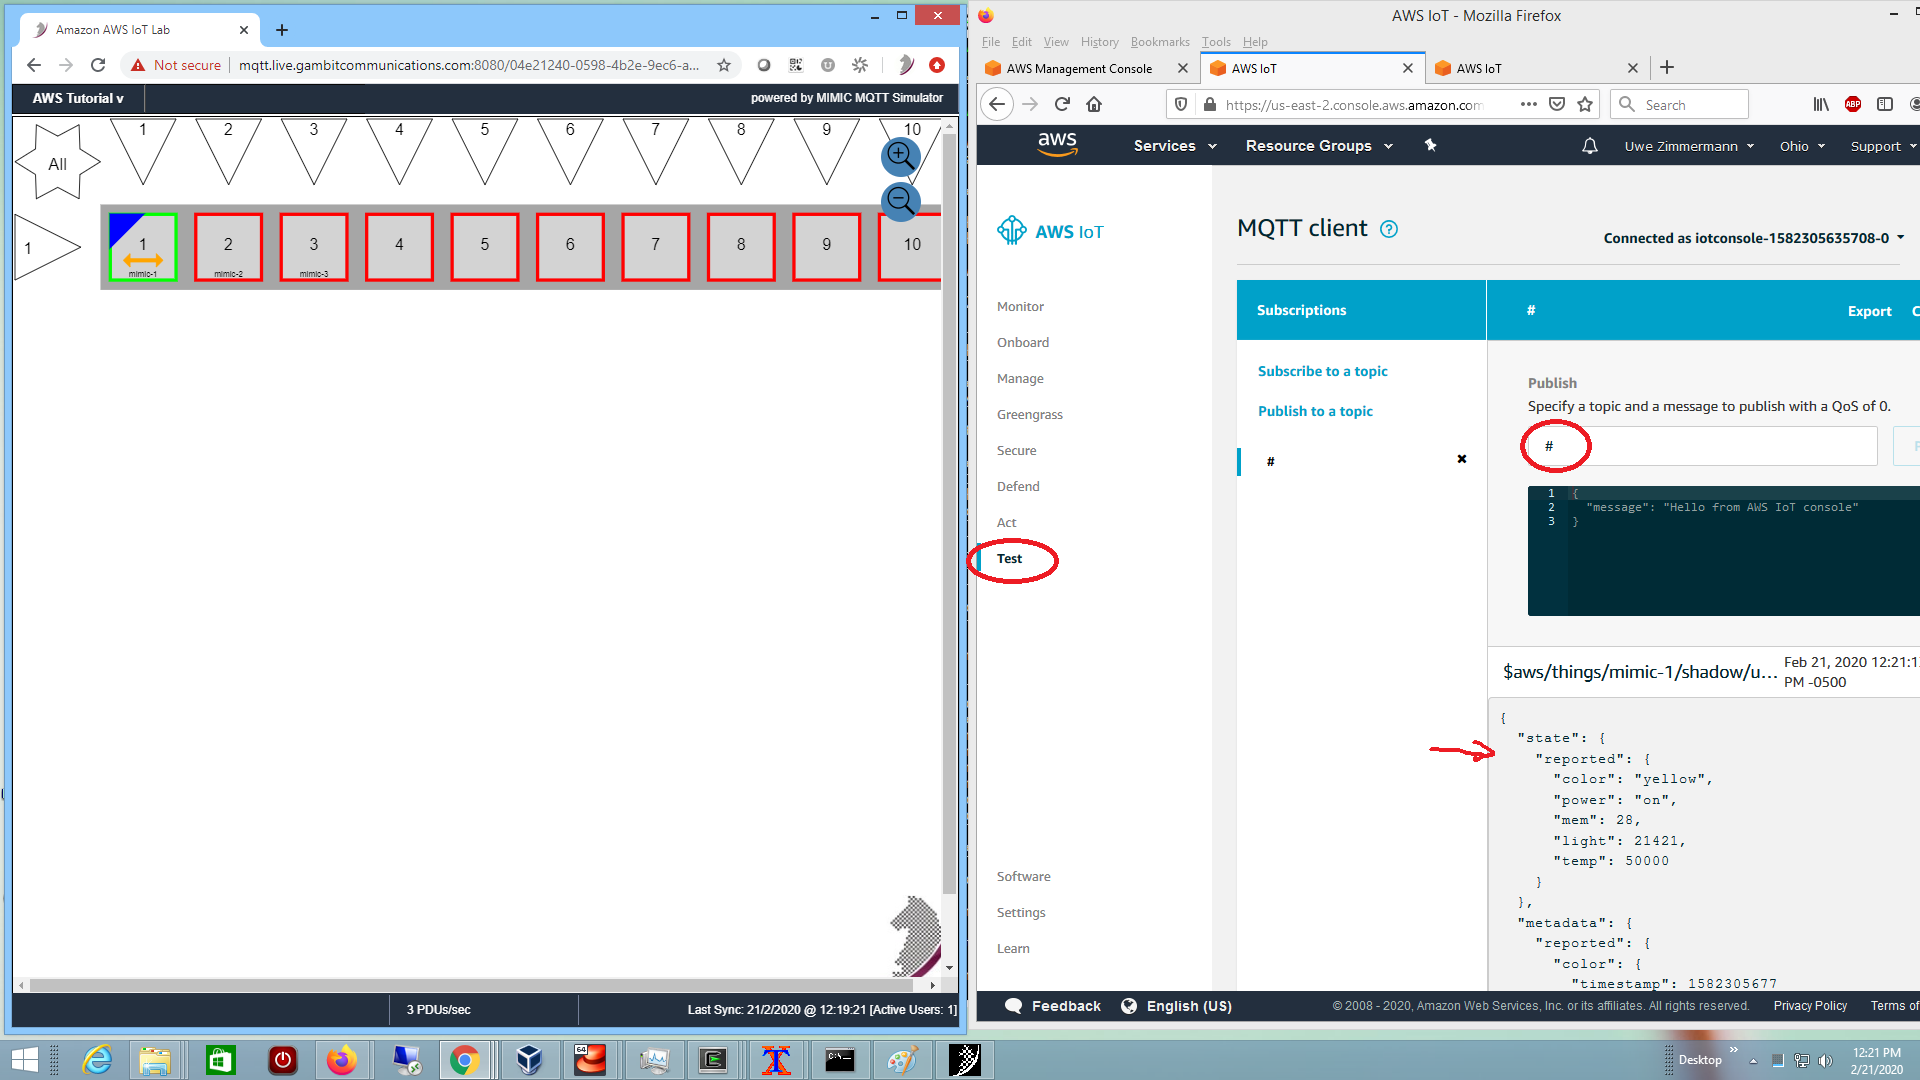The width and height of the screenshot is (1920, 1080).
Task: Click the Adblock Plus extension icon
Action: tap(1853, 104)
